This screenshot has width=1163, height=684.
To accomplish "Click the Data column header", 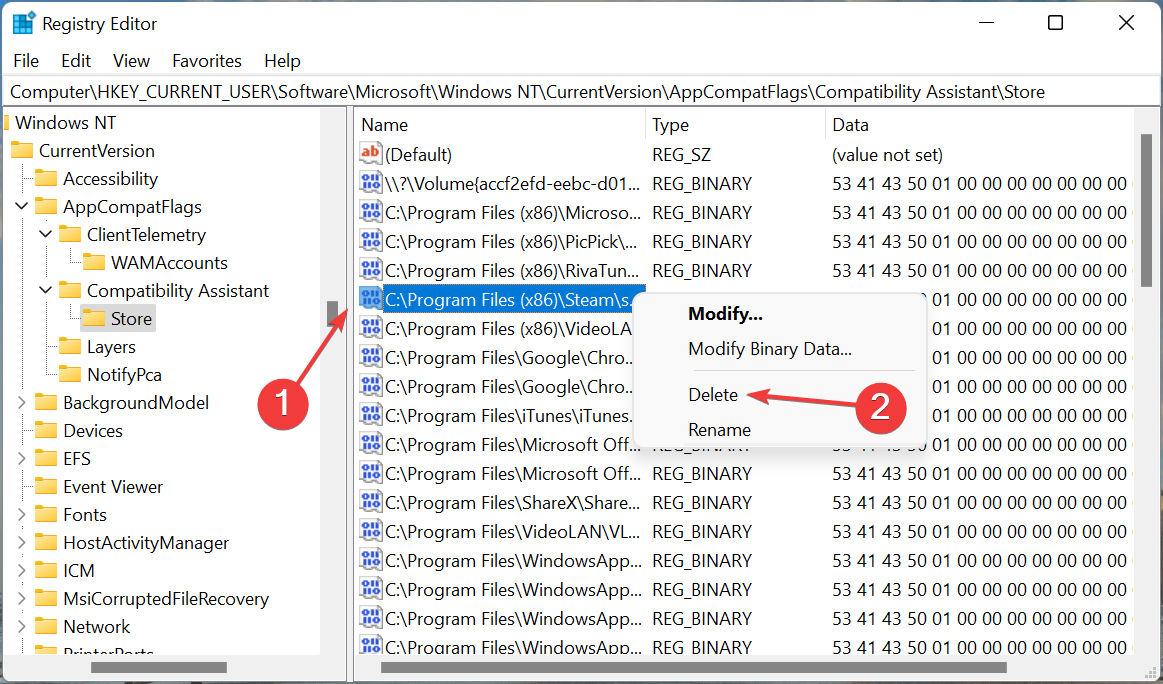I will pyautogui.click(x=979, y=125).
